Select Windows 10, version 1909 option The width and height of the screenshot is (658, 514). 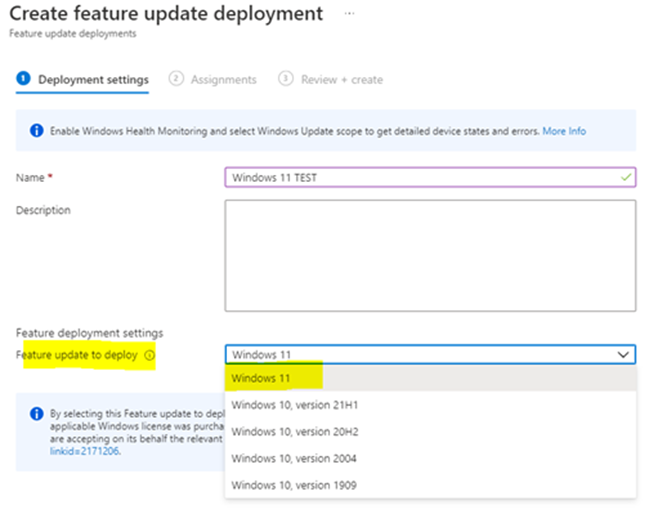[431, 485]
